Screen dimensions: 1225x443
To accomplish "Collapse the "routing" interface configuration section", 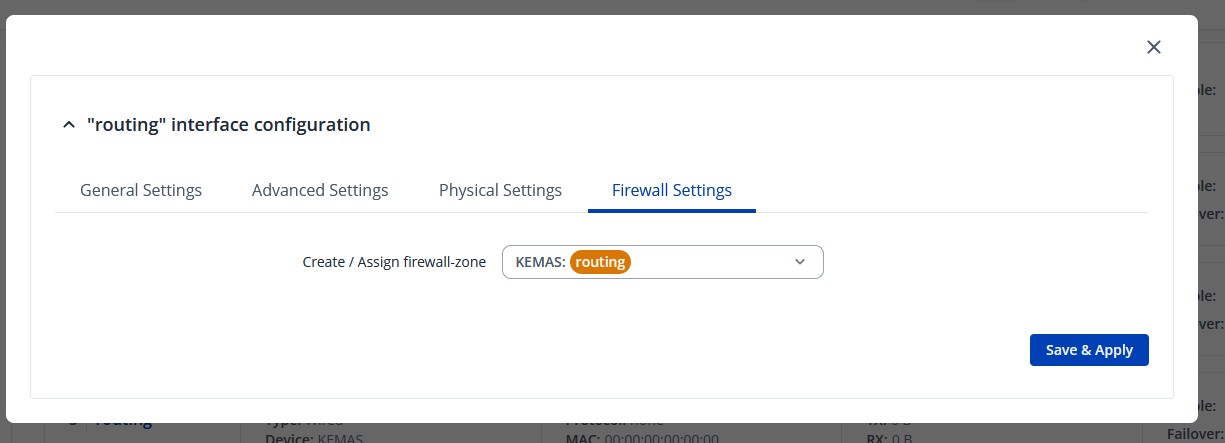I will tap(68, 125).
